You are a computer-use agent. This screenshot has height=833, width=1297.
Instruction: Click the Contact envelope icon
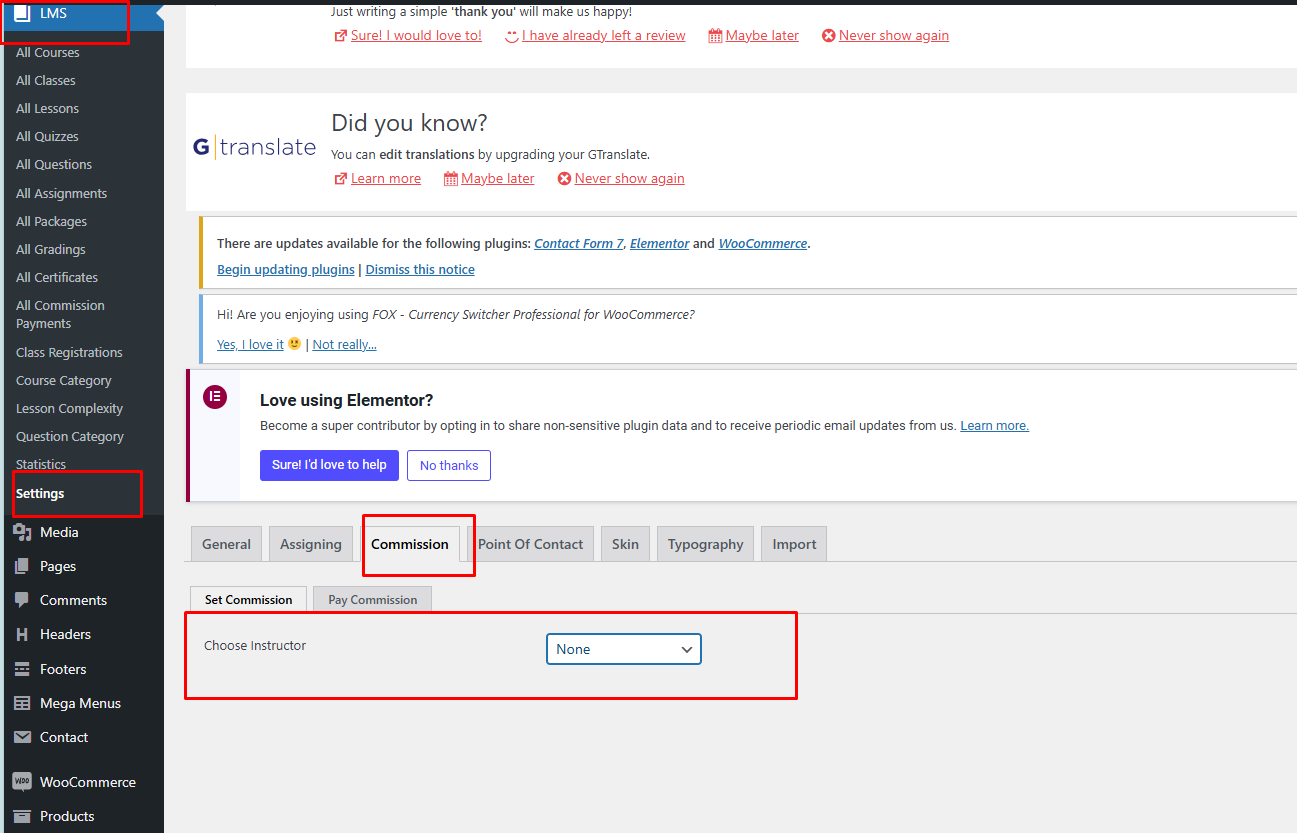pos(22,737)
